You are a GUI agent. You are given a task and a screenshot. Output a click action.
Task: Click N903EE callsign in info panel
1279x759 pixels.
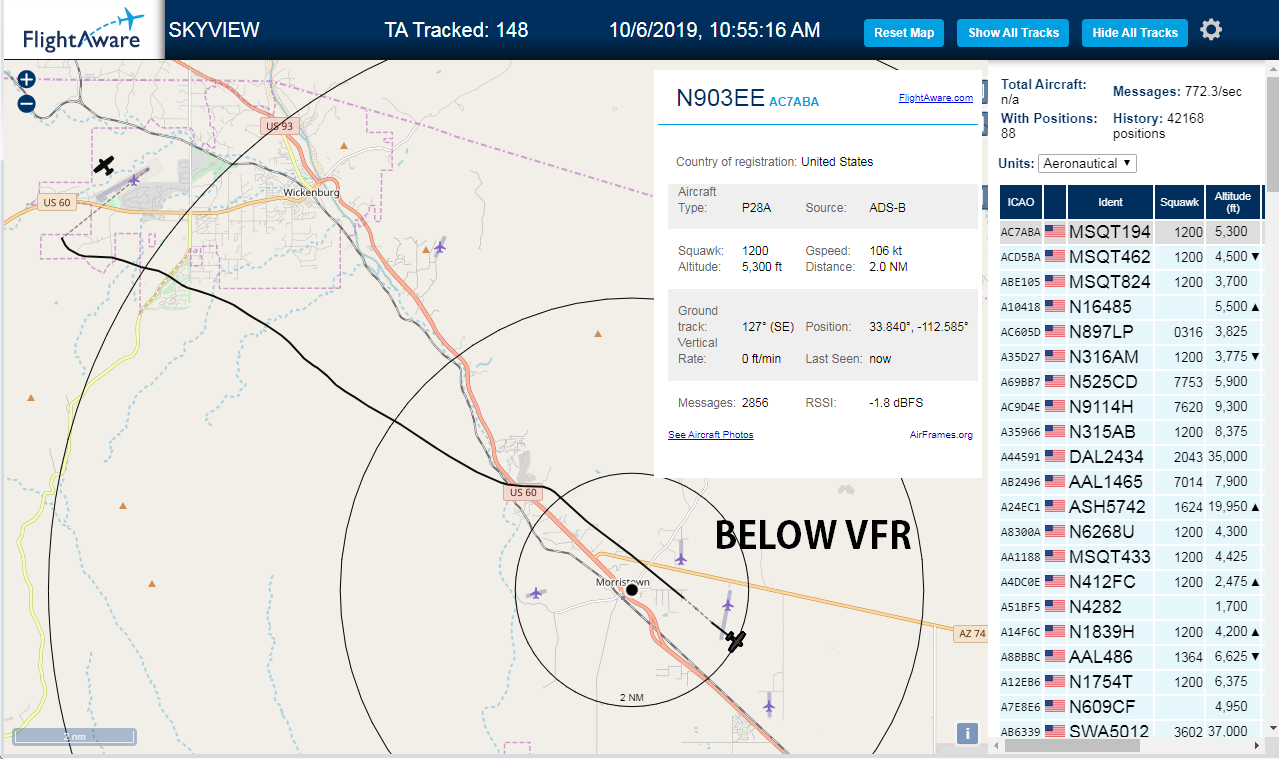(720, 98)
